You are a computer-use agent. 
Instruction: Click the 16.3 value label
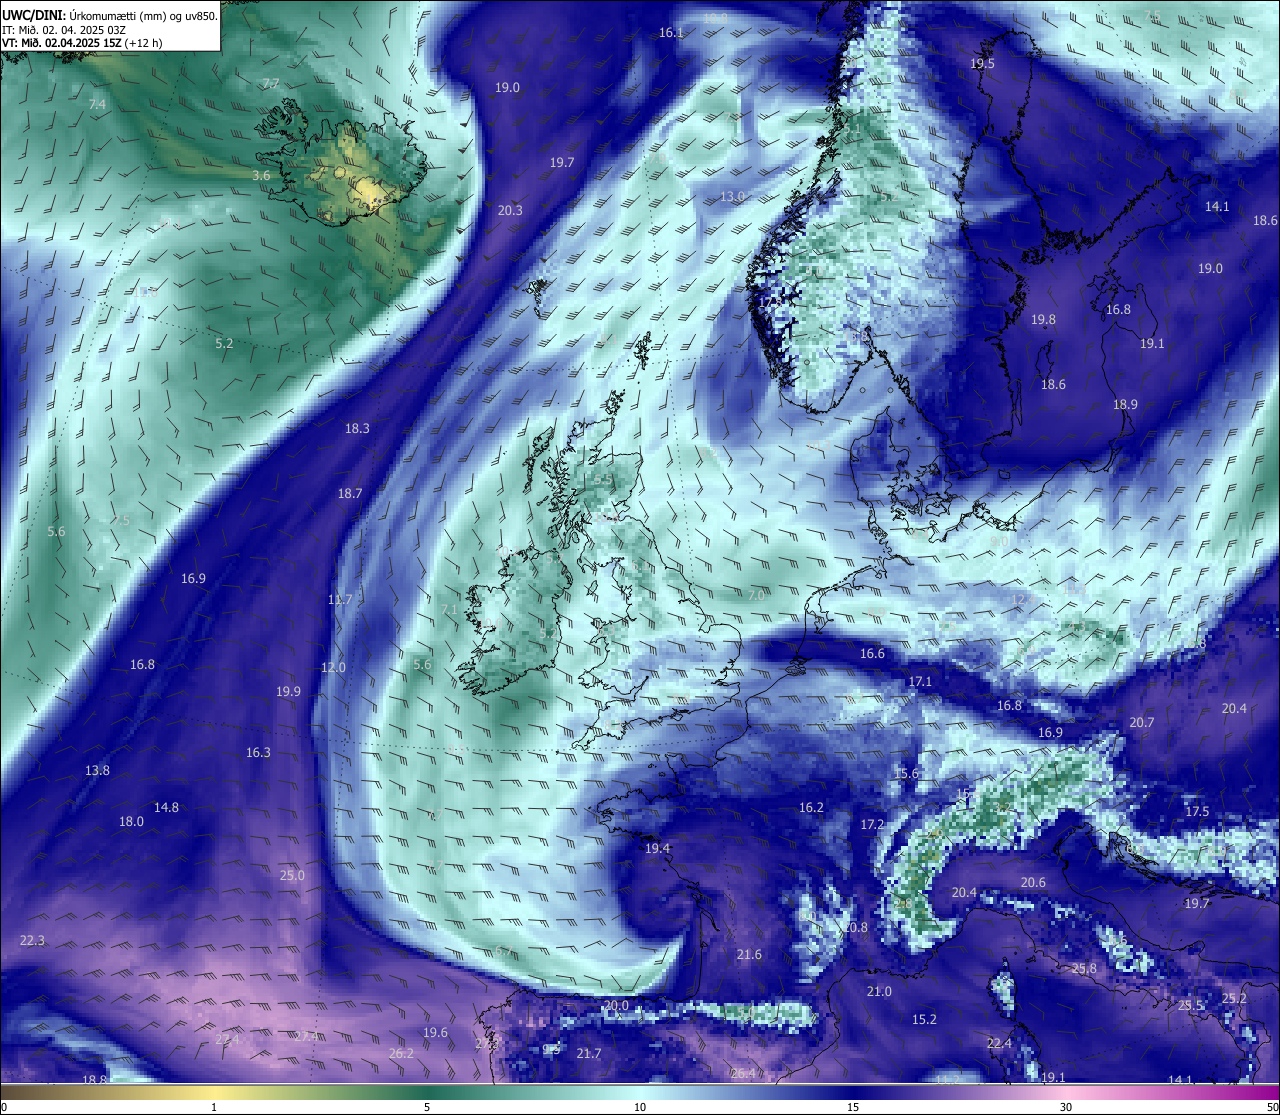tap(258, 752)
